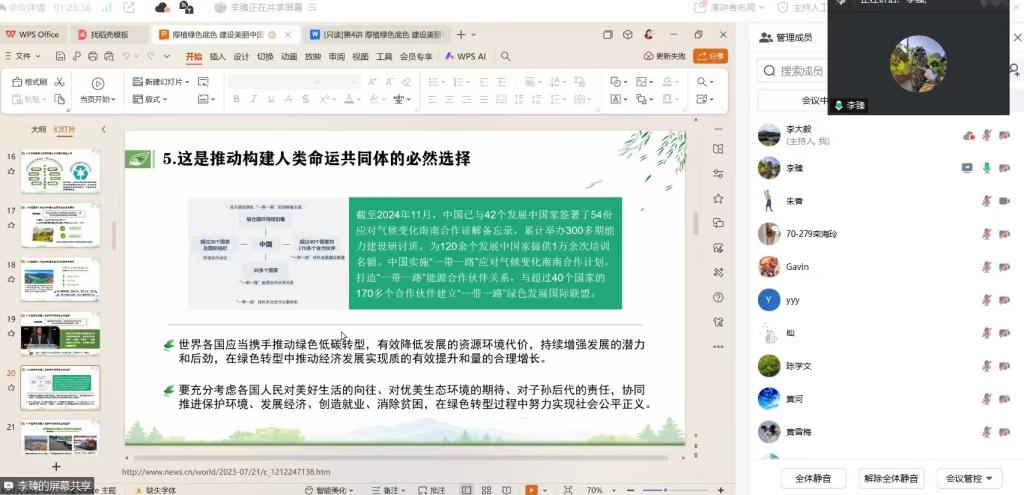This screenshot has width=1024, height=495.
Task: Expand the 新建幻灯片 dropdown
Action: [x=187, y=82]
